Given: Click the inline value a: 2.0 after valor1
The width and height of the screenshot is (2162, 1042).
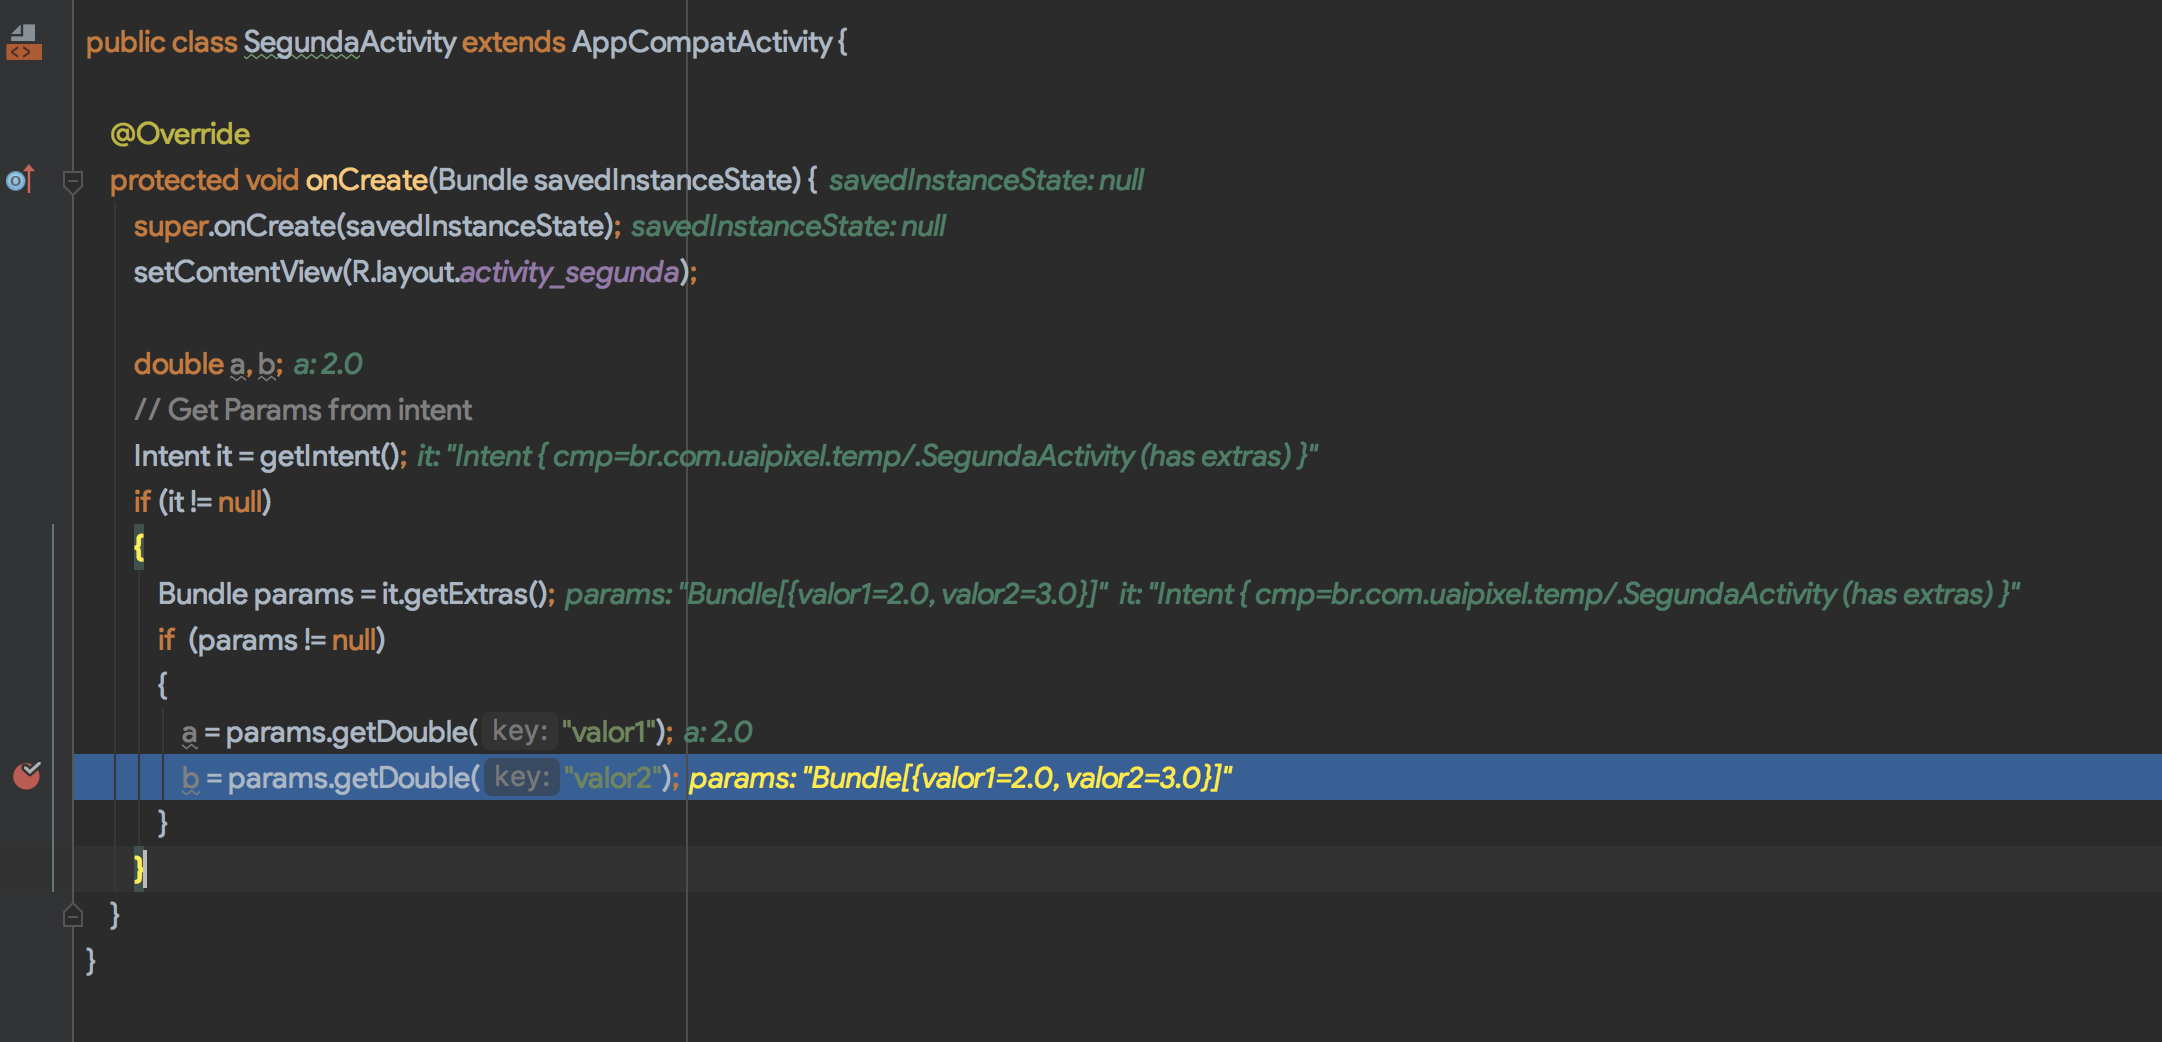Looking at the screenshot, I should pos(718,732).
